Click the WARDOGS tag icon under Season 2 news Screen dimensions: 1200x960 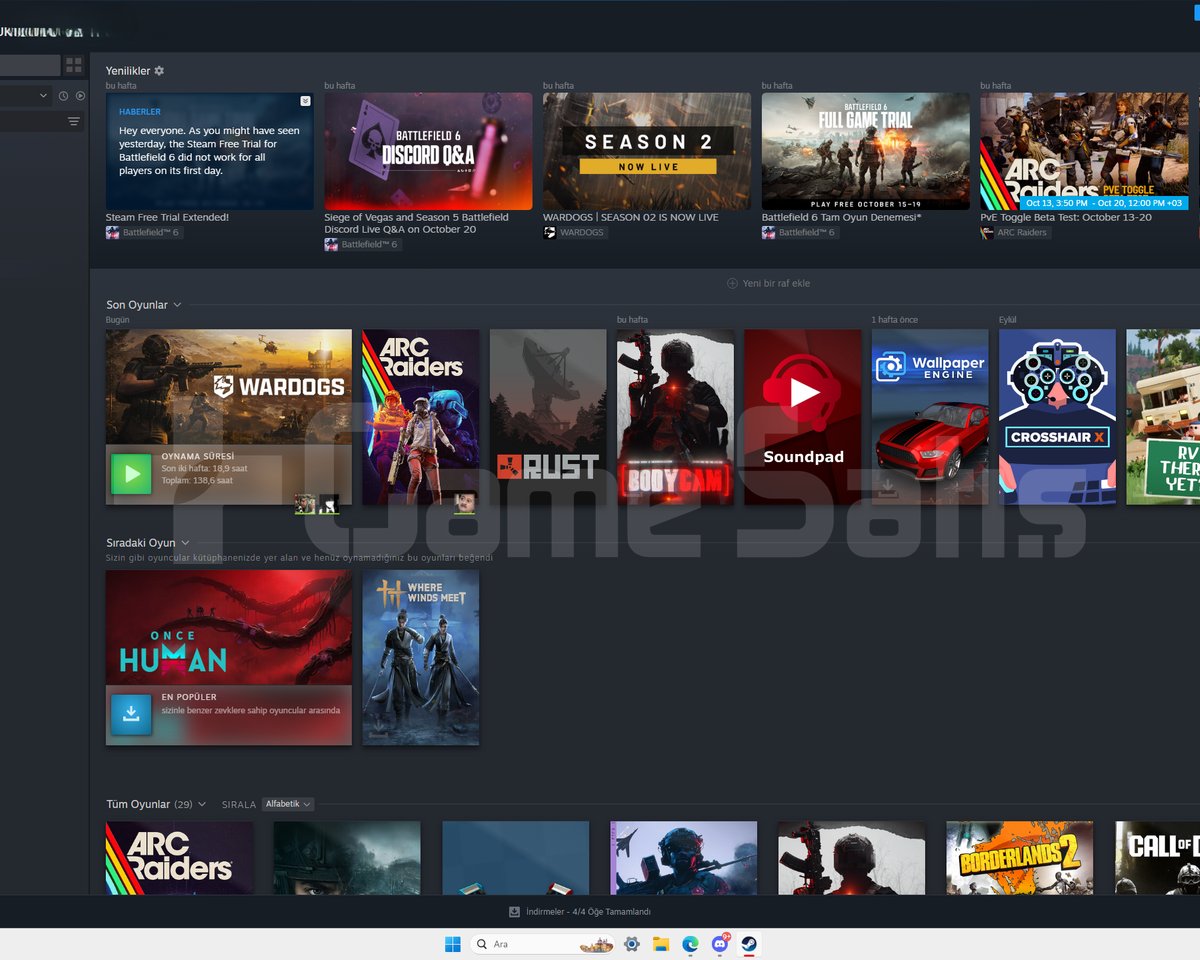click(x=550, y=233)
